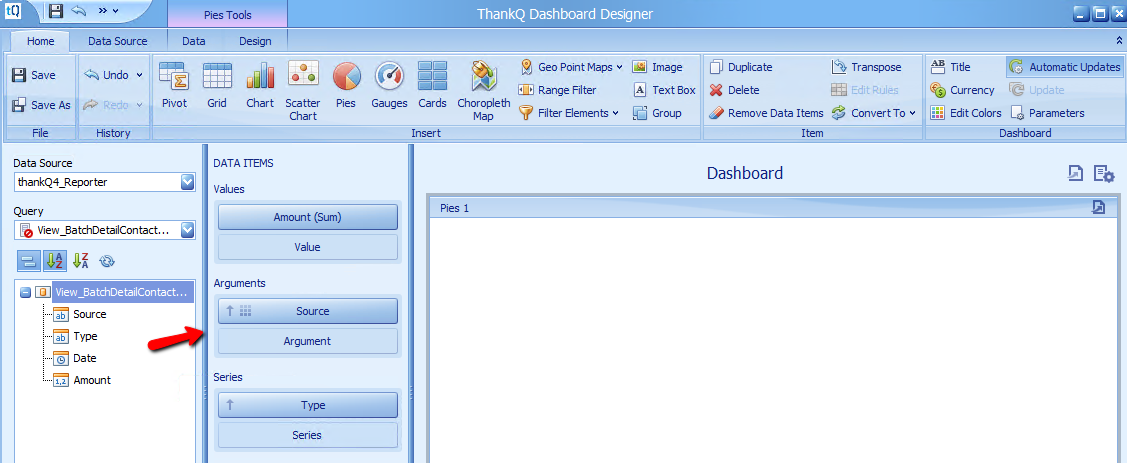Open the Edit Colors dialog
Image resolution: width=1127 pixels, height=463 pixels.
[x=966, y=113]
